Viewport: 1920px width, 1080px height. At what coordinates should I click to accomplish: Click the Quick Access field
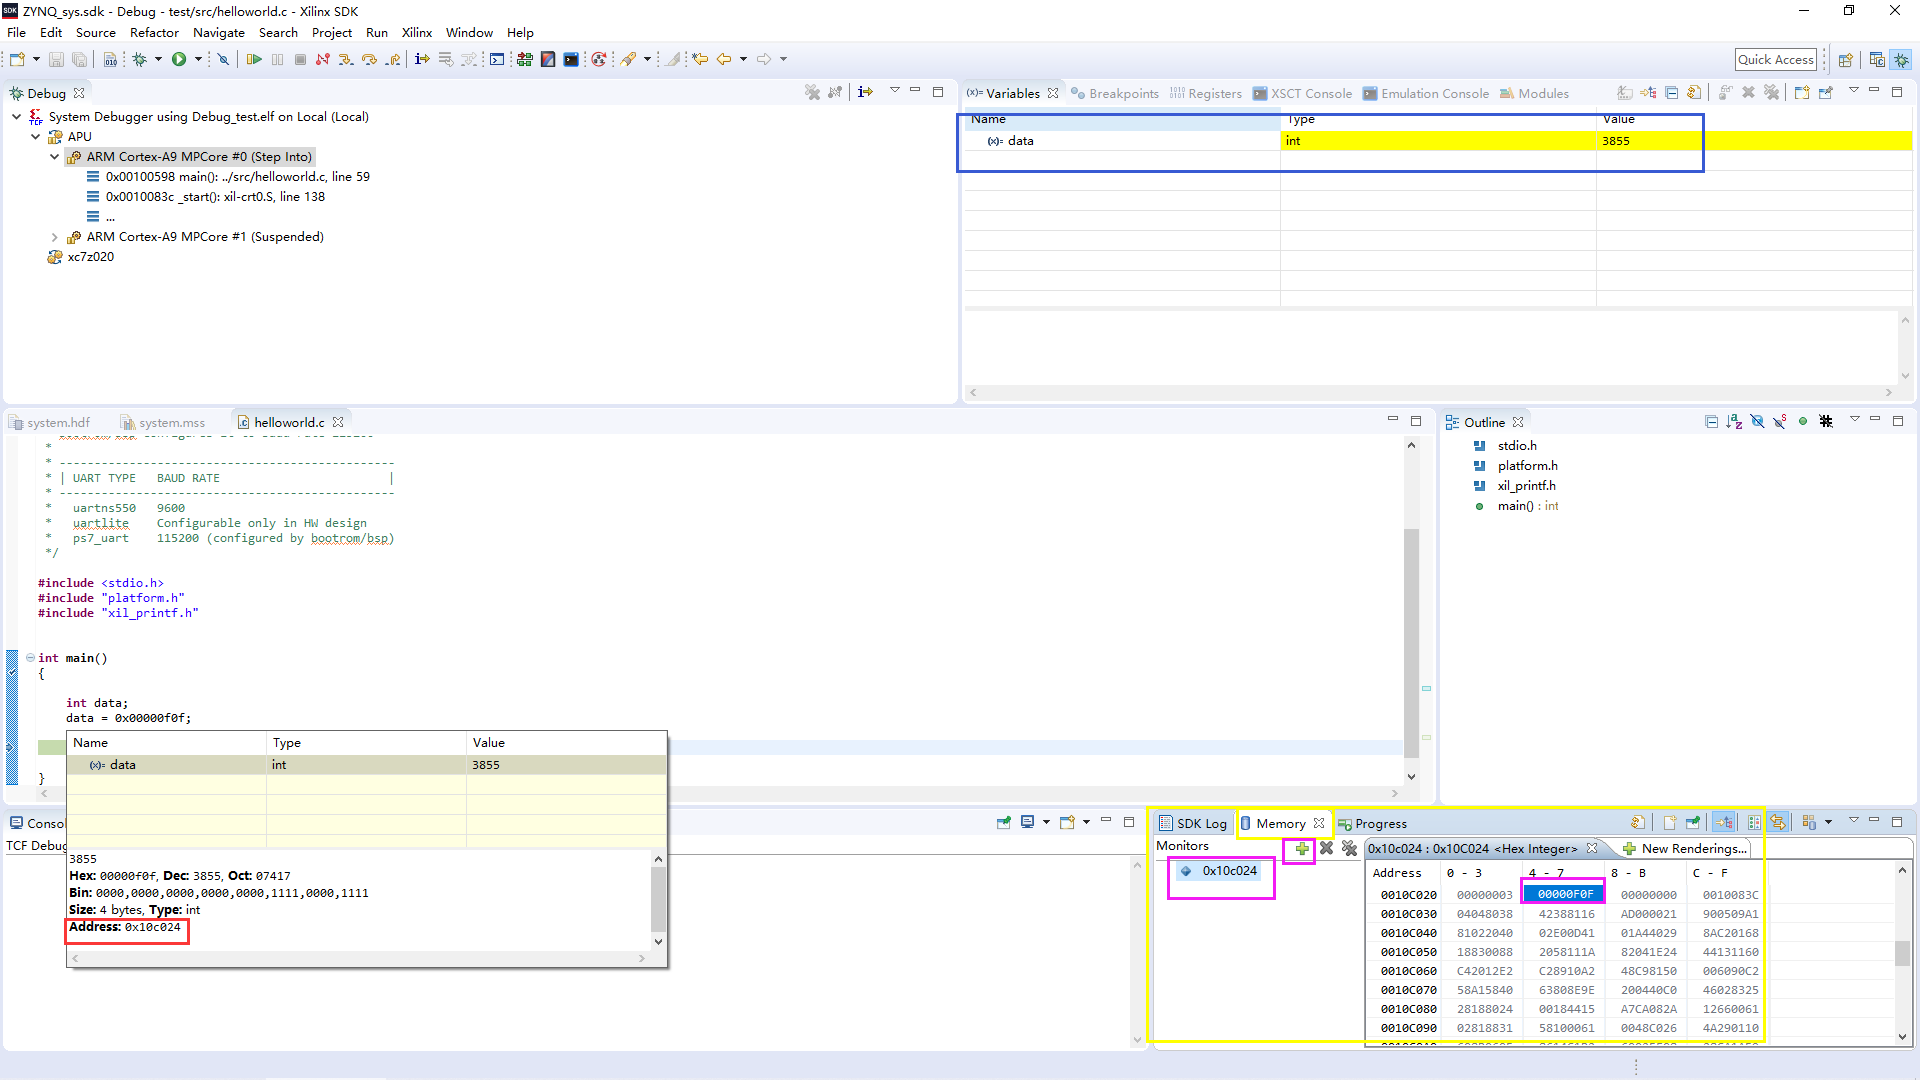tap(1775, 60)
